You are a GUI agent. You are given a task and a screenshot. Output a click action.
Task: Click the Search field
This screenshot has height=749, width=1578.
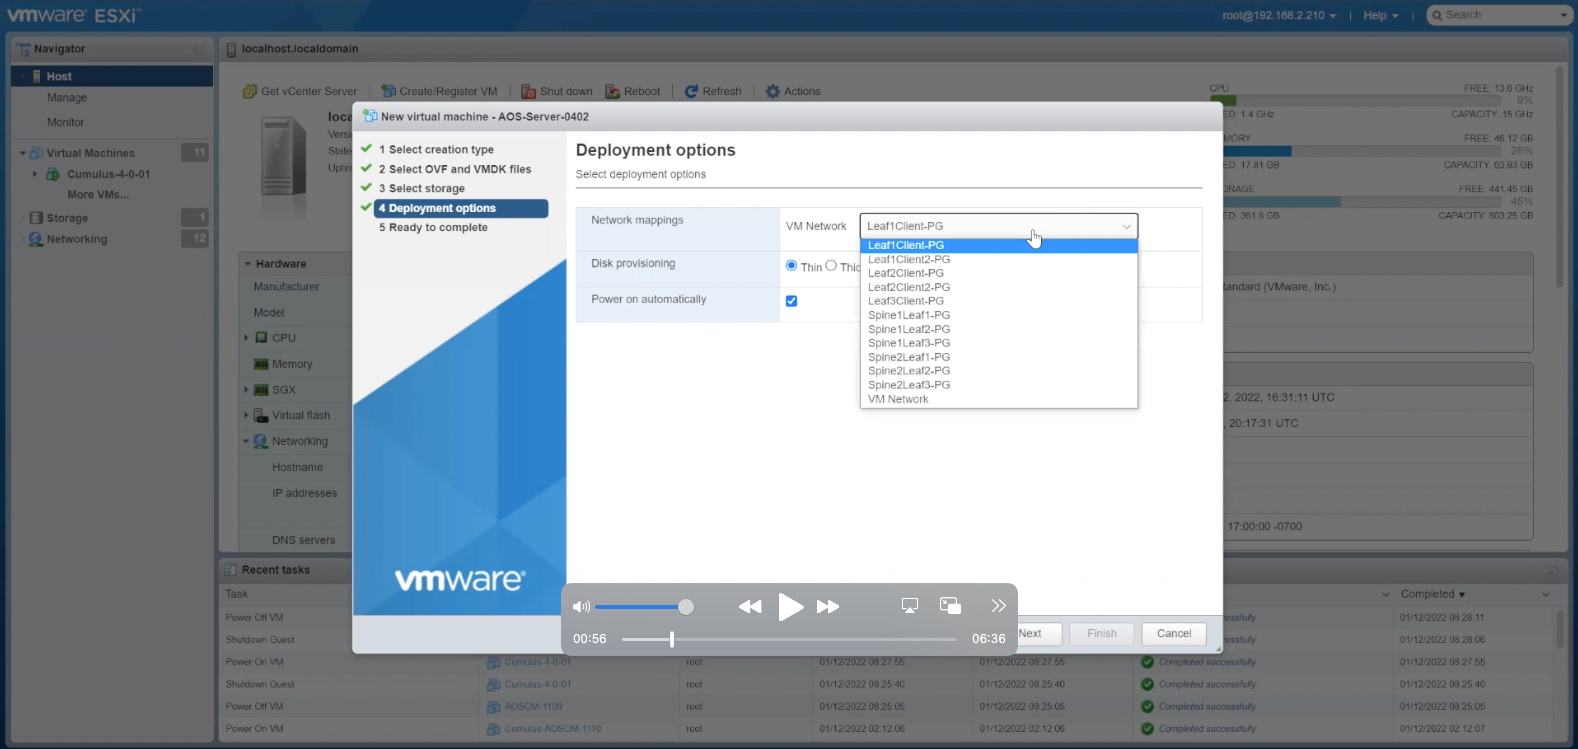point(1499,15)
